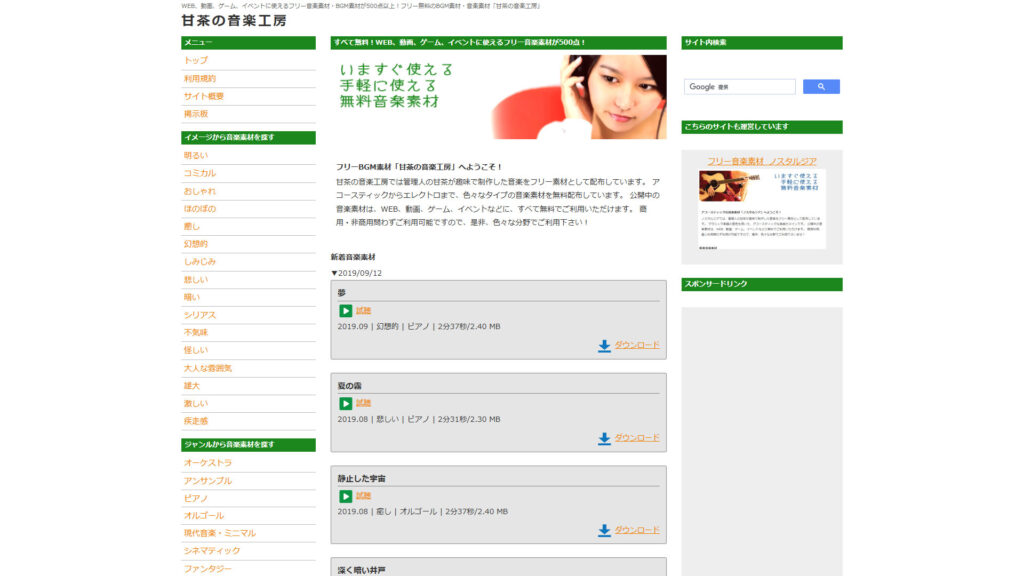Browse ファンタジー genre
This screenshot has width=1024, height=576.
[x=208, y=569]
